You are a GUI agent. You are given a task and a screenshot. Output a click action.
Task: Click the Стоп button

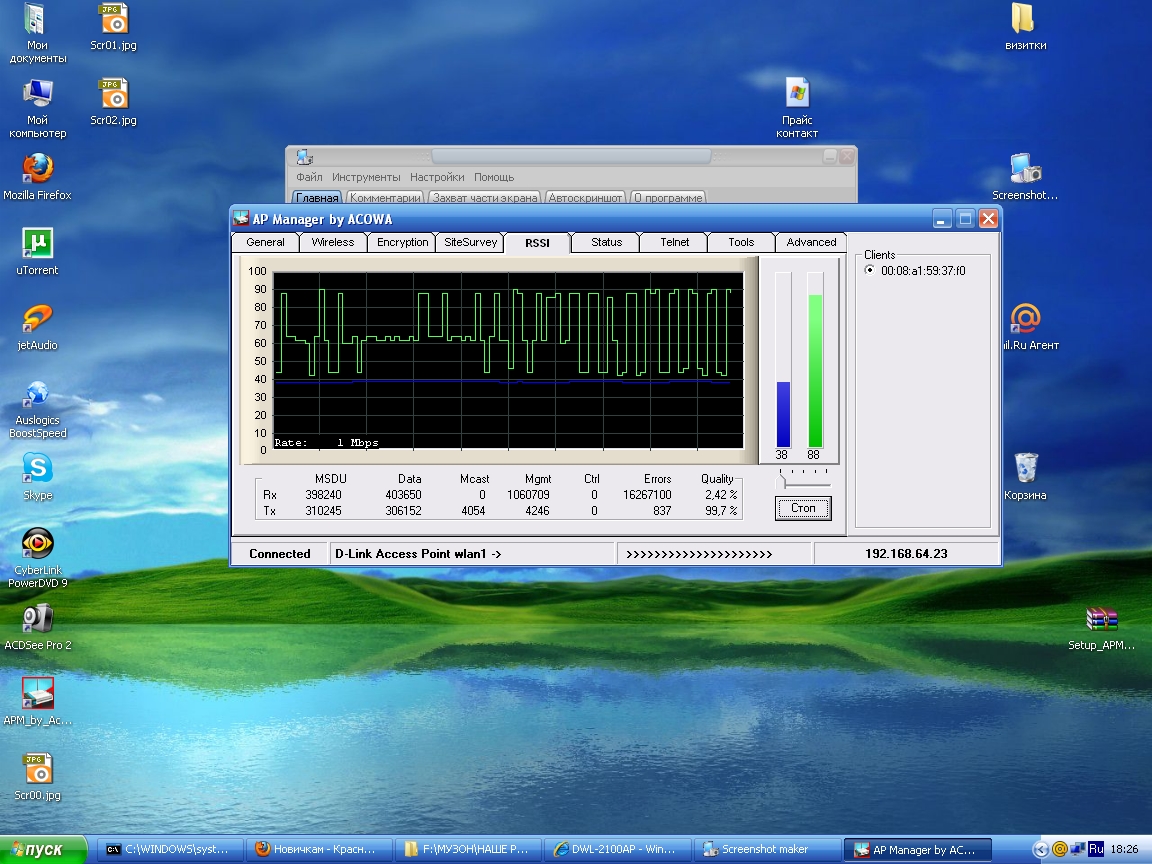click(803, 508)
